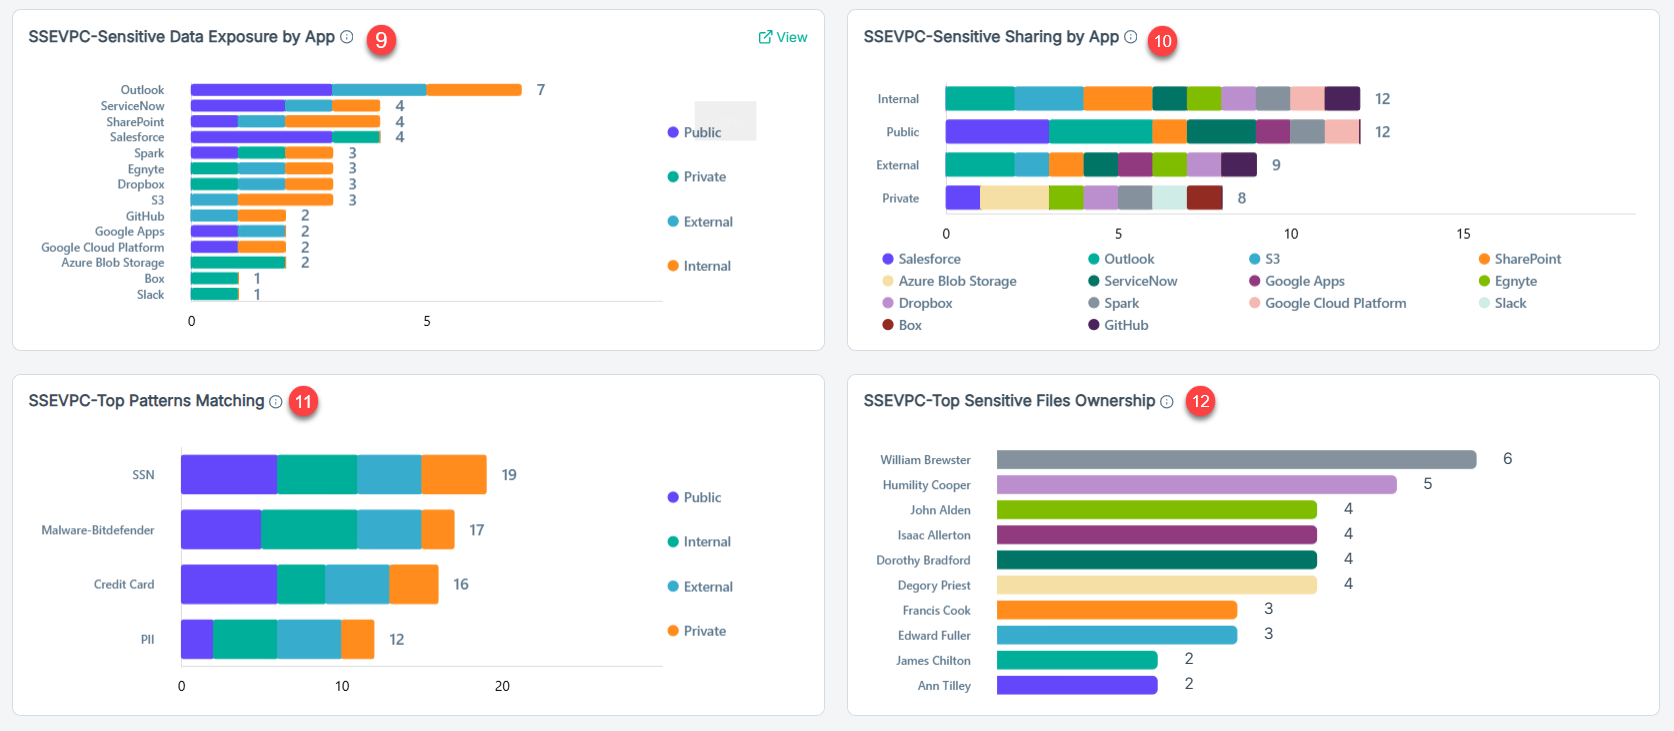Toggle Egnyte legend entry in Sensitive Sharing
Screen dimensions: 1674x731
click(x=1508, y=281)
